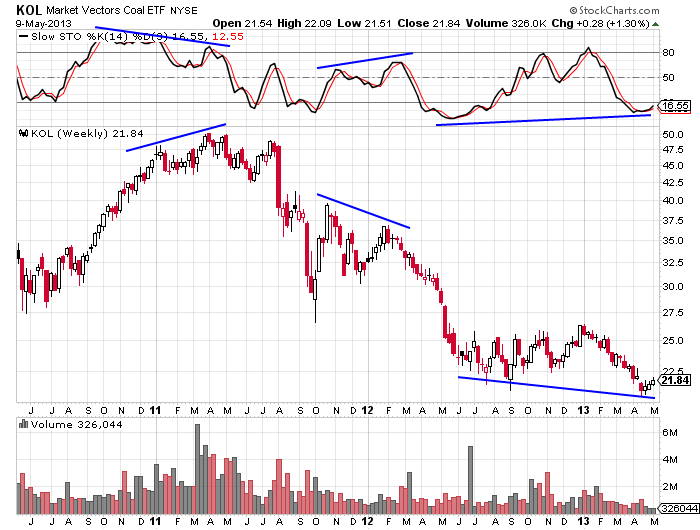
Task: Click the Close 21.84 header value
Action: [x=429, y=23]
